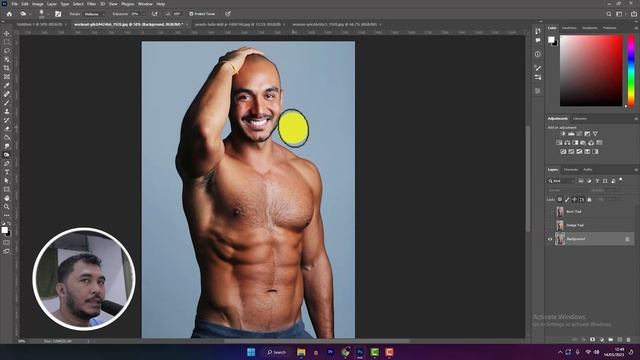Hide the Background layer eye icon
This screenshot has width=640, height=360.
[550, 239]
